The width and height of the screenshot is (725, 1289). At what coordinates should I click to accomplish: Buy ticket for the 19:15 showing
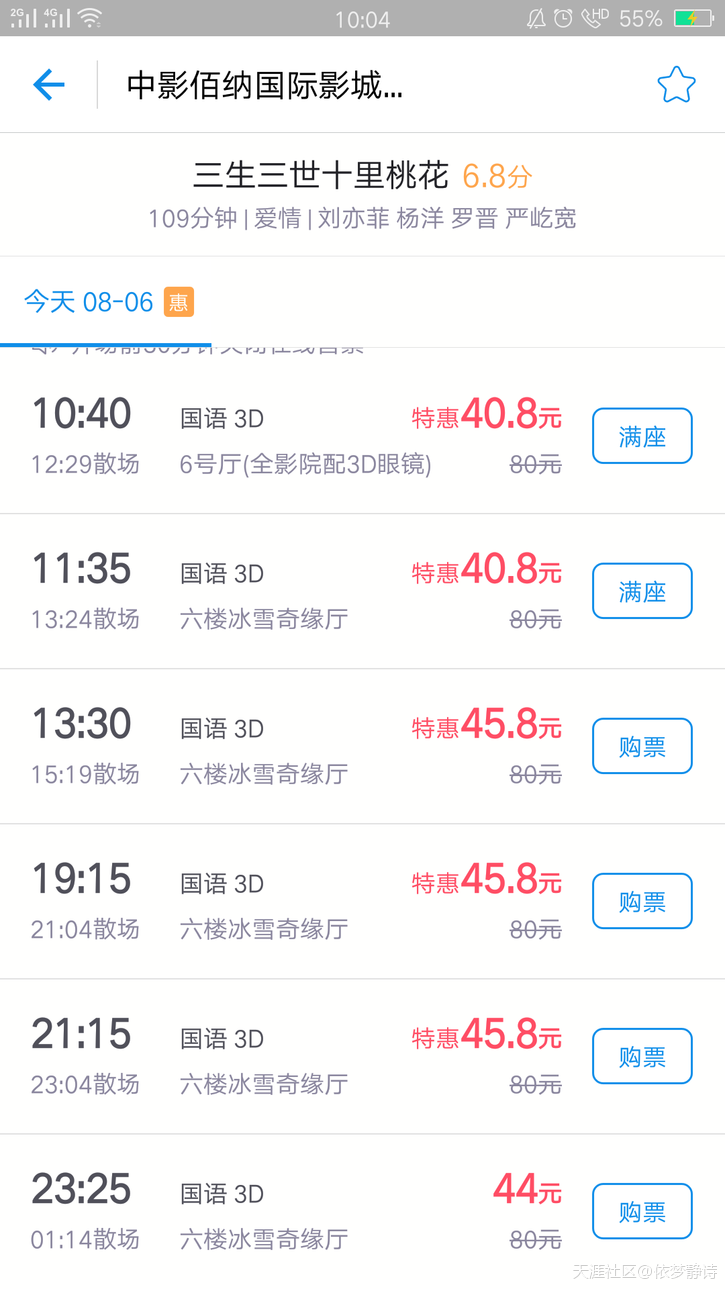point(642,901)
